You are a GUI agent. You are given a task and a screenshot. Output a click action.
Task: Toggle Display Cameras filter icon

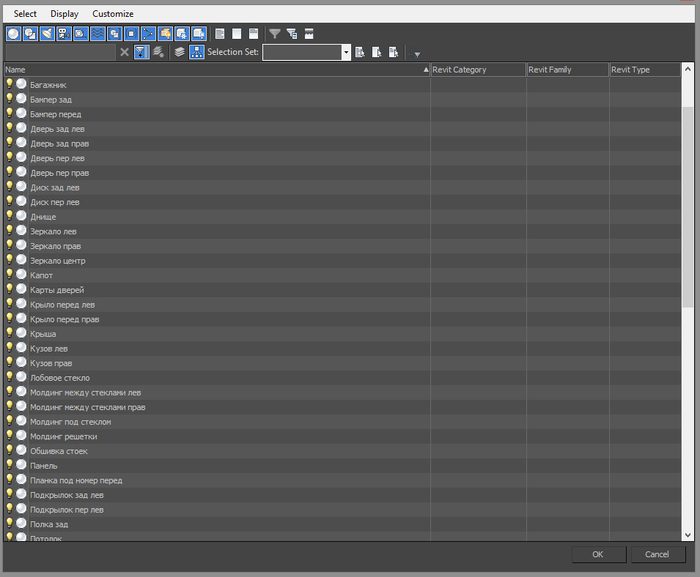[x=64, y=33]
